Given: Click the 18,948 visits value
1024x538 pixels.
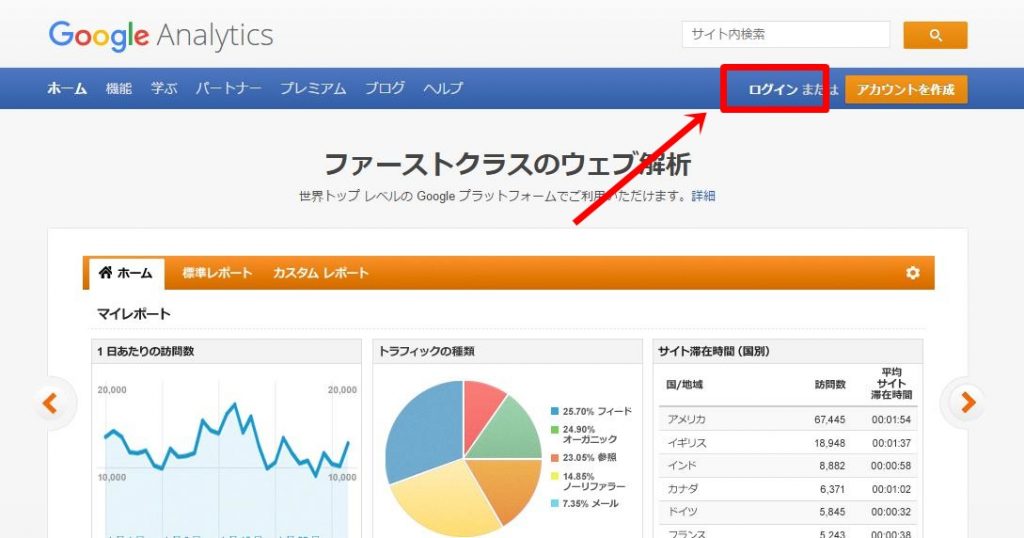Looking at the screenshot, I should click(829, 443).
